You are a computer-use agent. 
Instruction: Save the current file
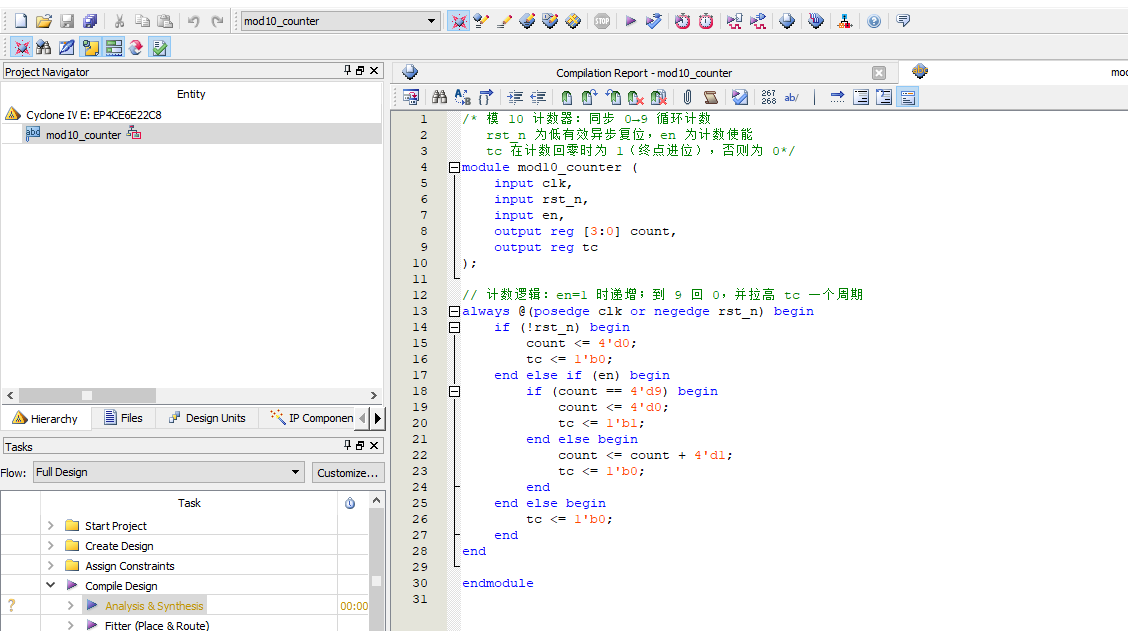(67, 21)
